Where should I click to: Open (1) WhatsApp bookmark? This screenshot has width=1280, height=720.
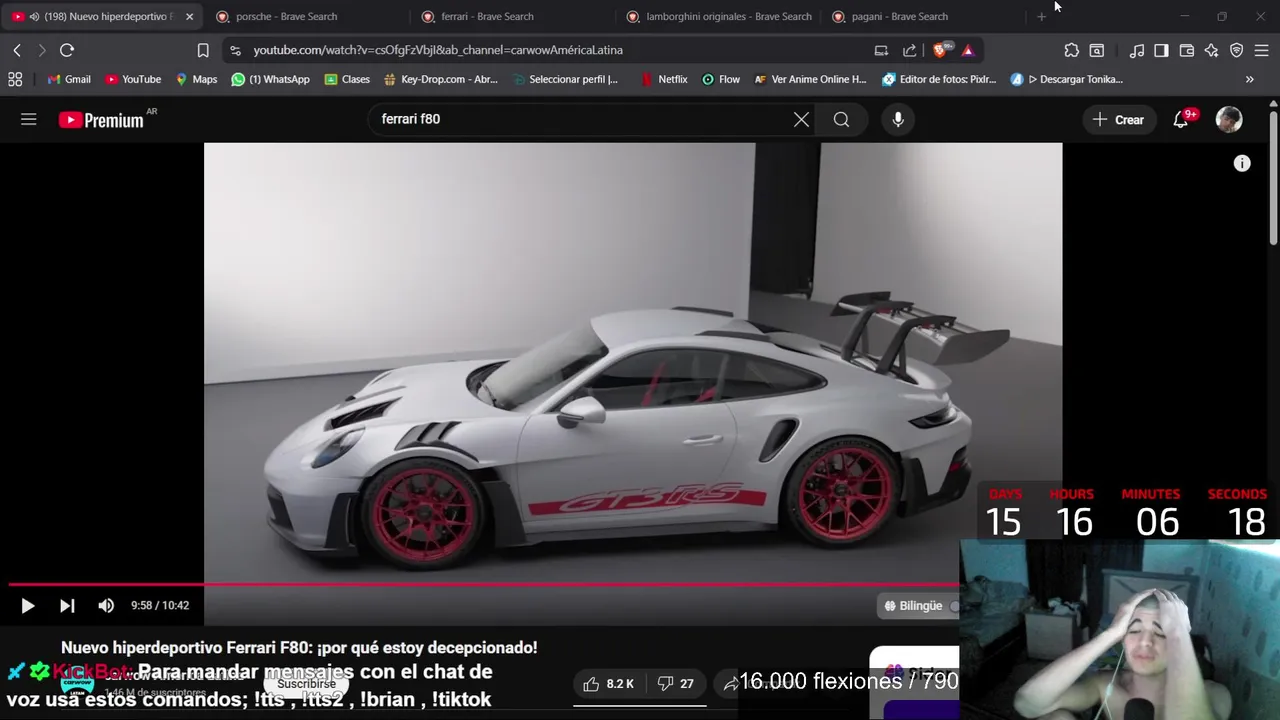click(x=270, y=79)
